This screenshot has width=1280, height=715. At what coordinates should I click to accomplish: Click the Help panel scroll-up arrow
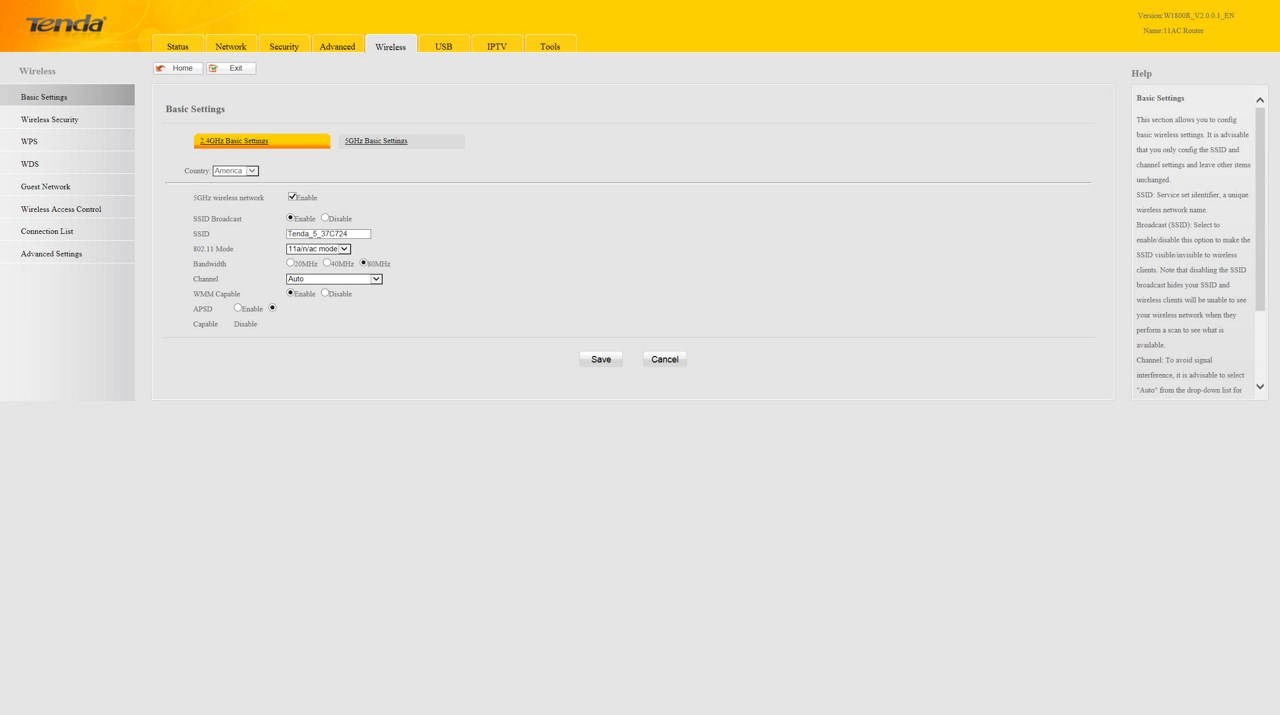pos(1260,100)
